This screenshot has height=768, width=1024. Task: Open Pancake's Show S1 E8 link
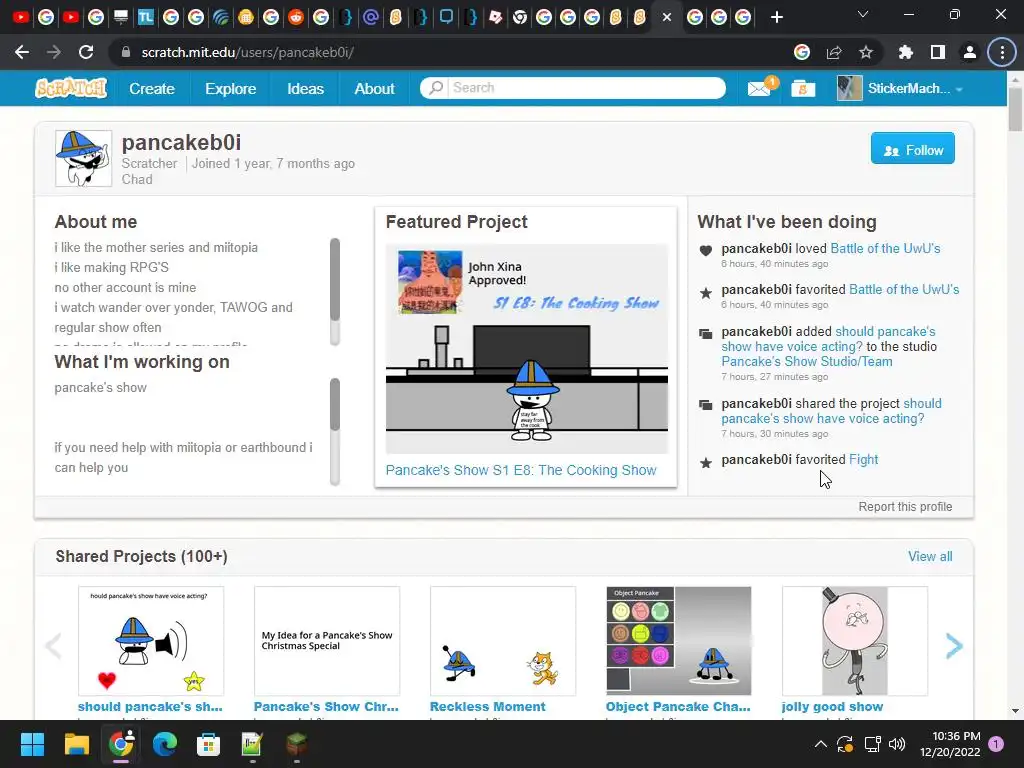pos(520,470)
